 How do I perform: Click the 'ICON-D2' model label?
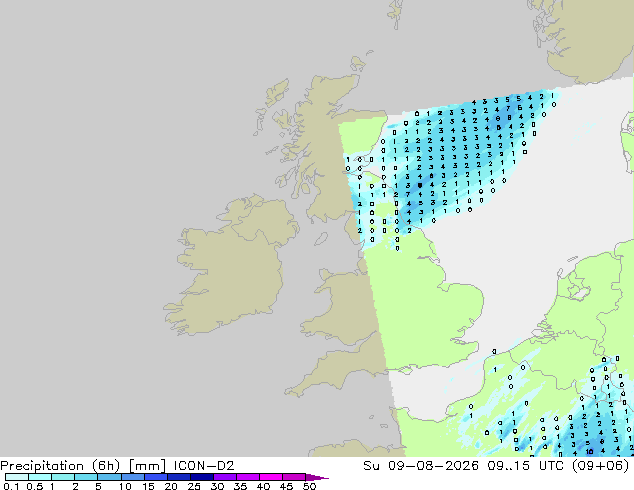pos(204,466)
